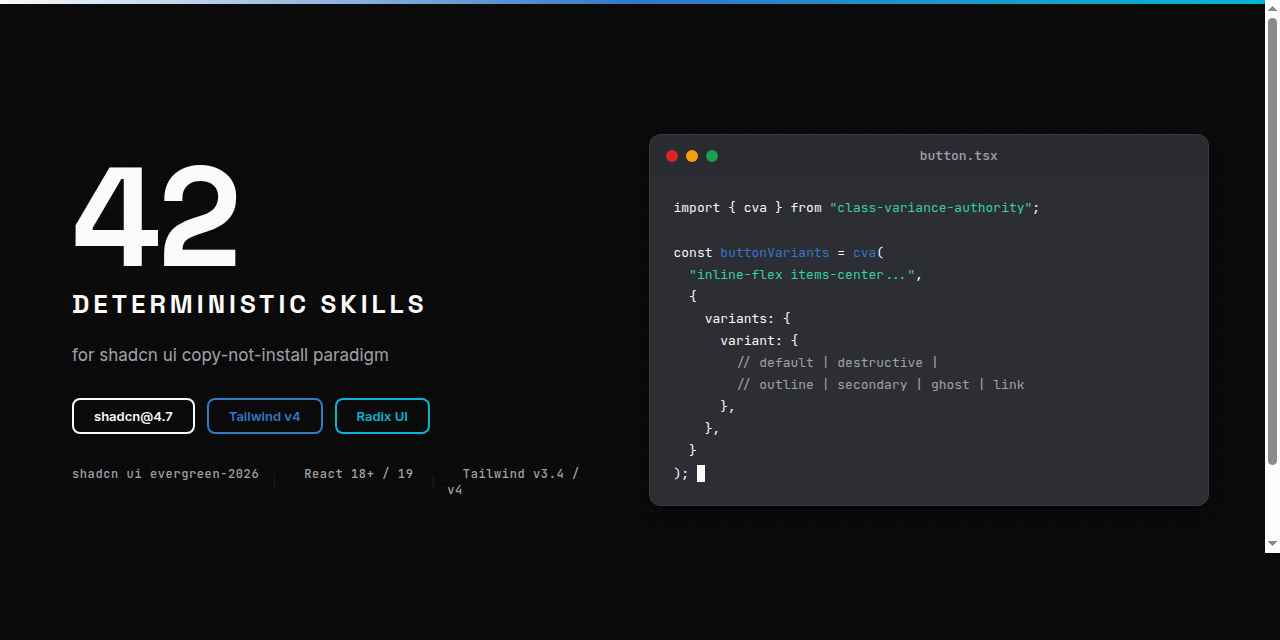Click the 'variant: {' code line

[x=759, y=340]
